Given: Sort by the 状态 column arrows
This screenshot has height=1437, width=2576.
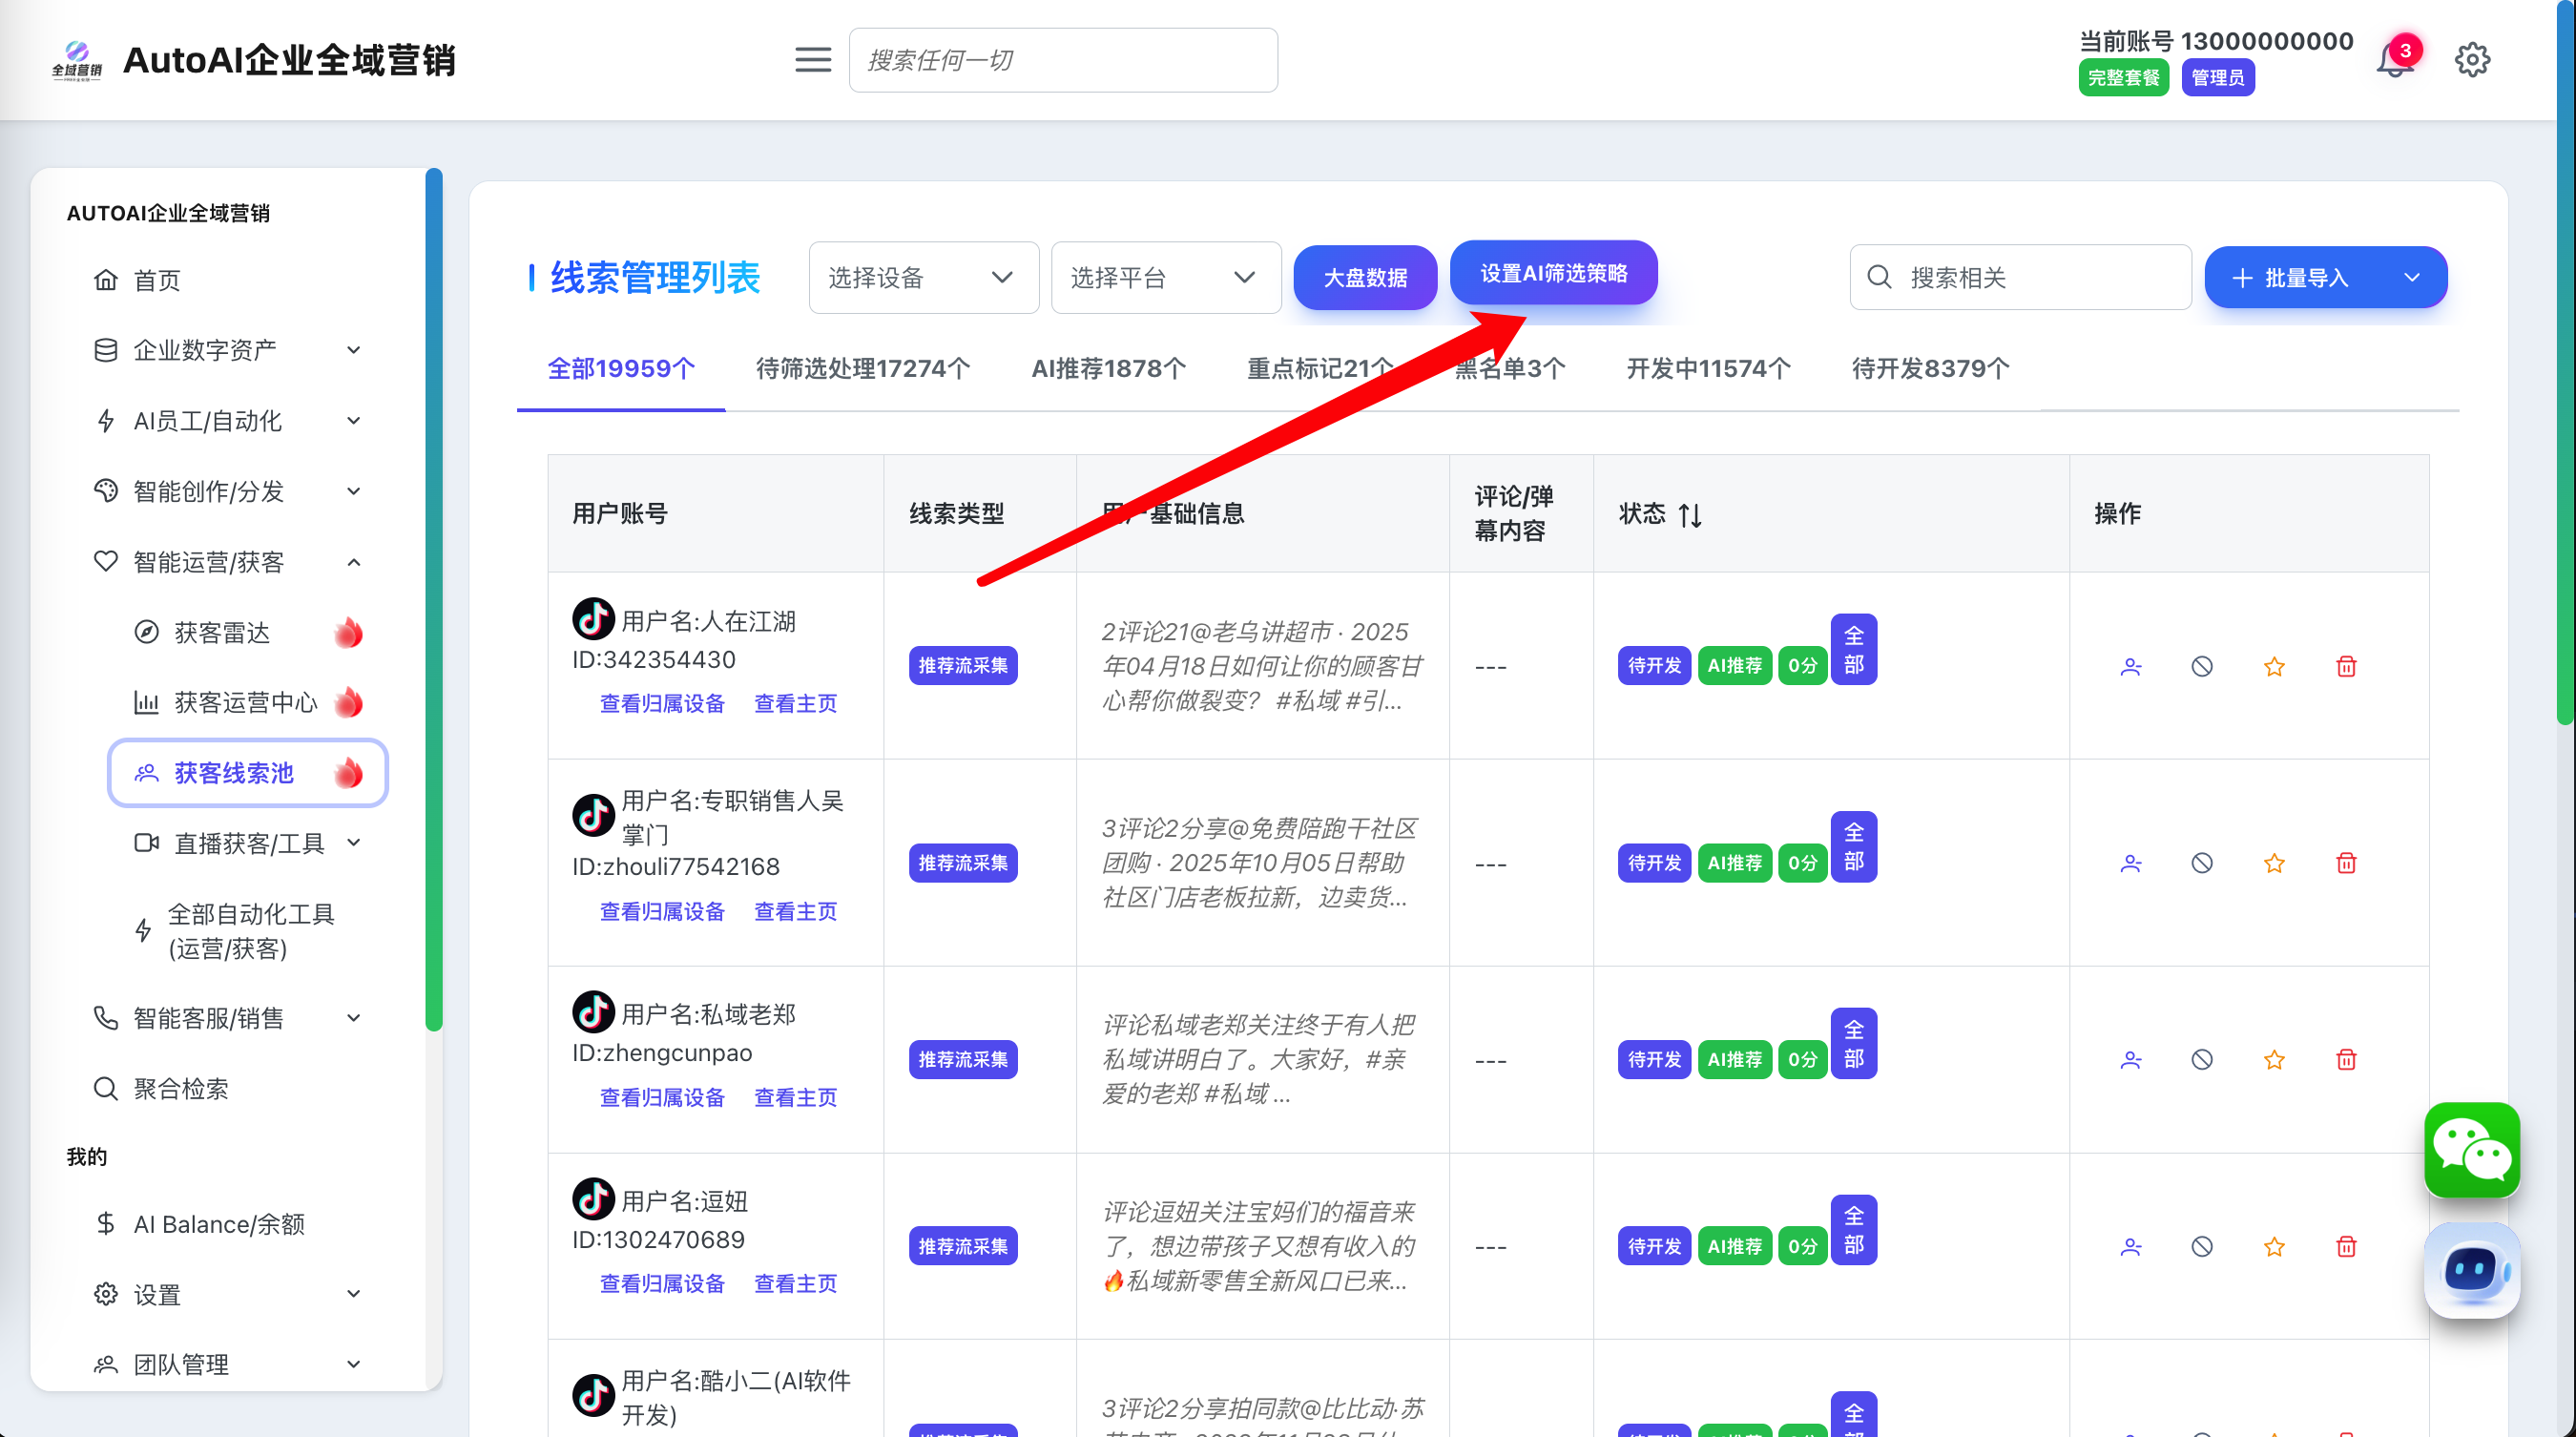Looking at the screenshot, I should (x=1690, y=515).
